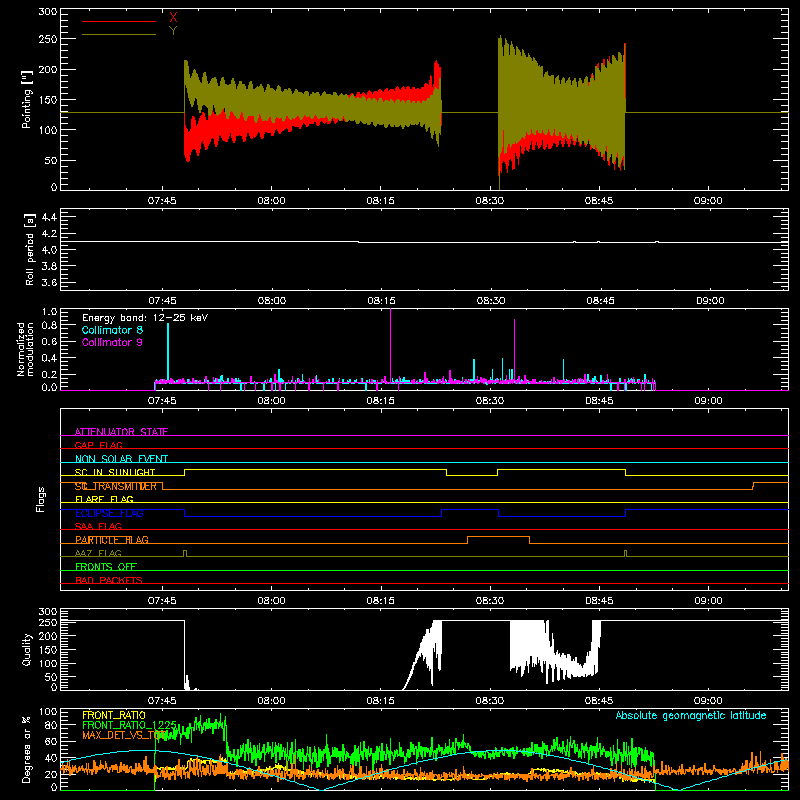Select the 'Energy band: 12-25 keV' annotation

(145, 318)
